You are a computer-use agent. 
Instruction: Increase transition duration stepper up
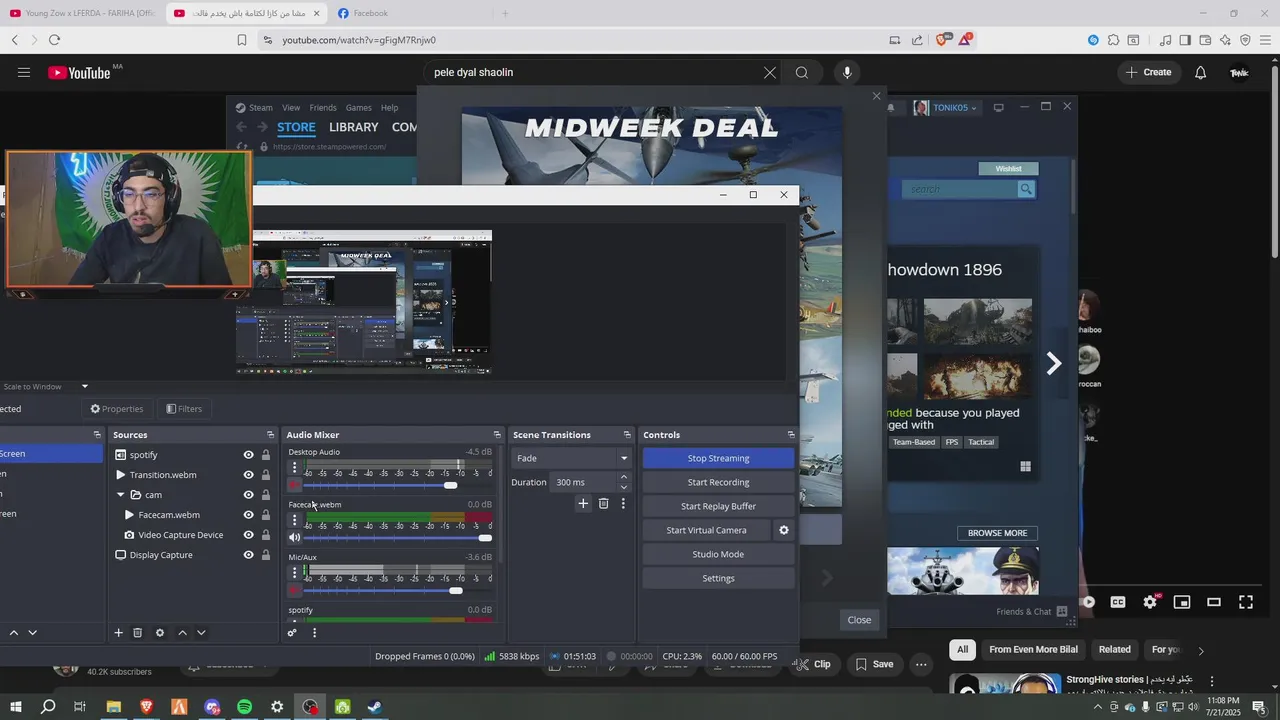click(624, 477)
